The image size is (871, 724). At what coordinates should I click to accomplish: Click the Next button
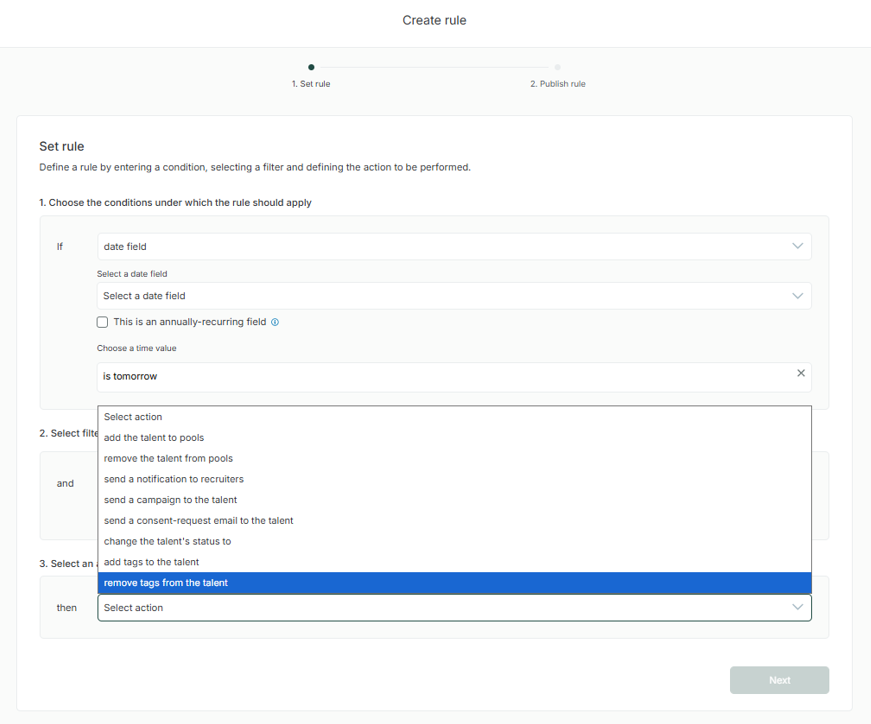[779, 680]
